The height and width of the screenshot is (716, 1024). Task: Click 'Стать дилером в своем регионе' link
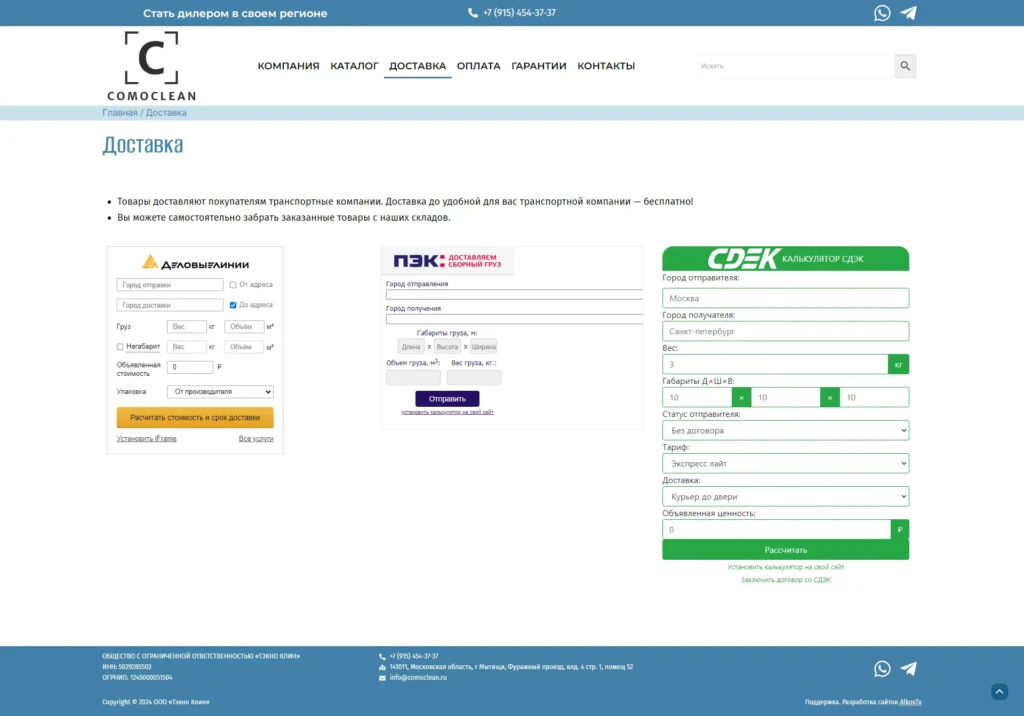point(235,13)
